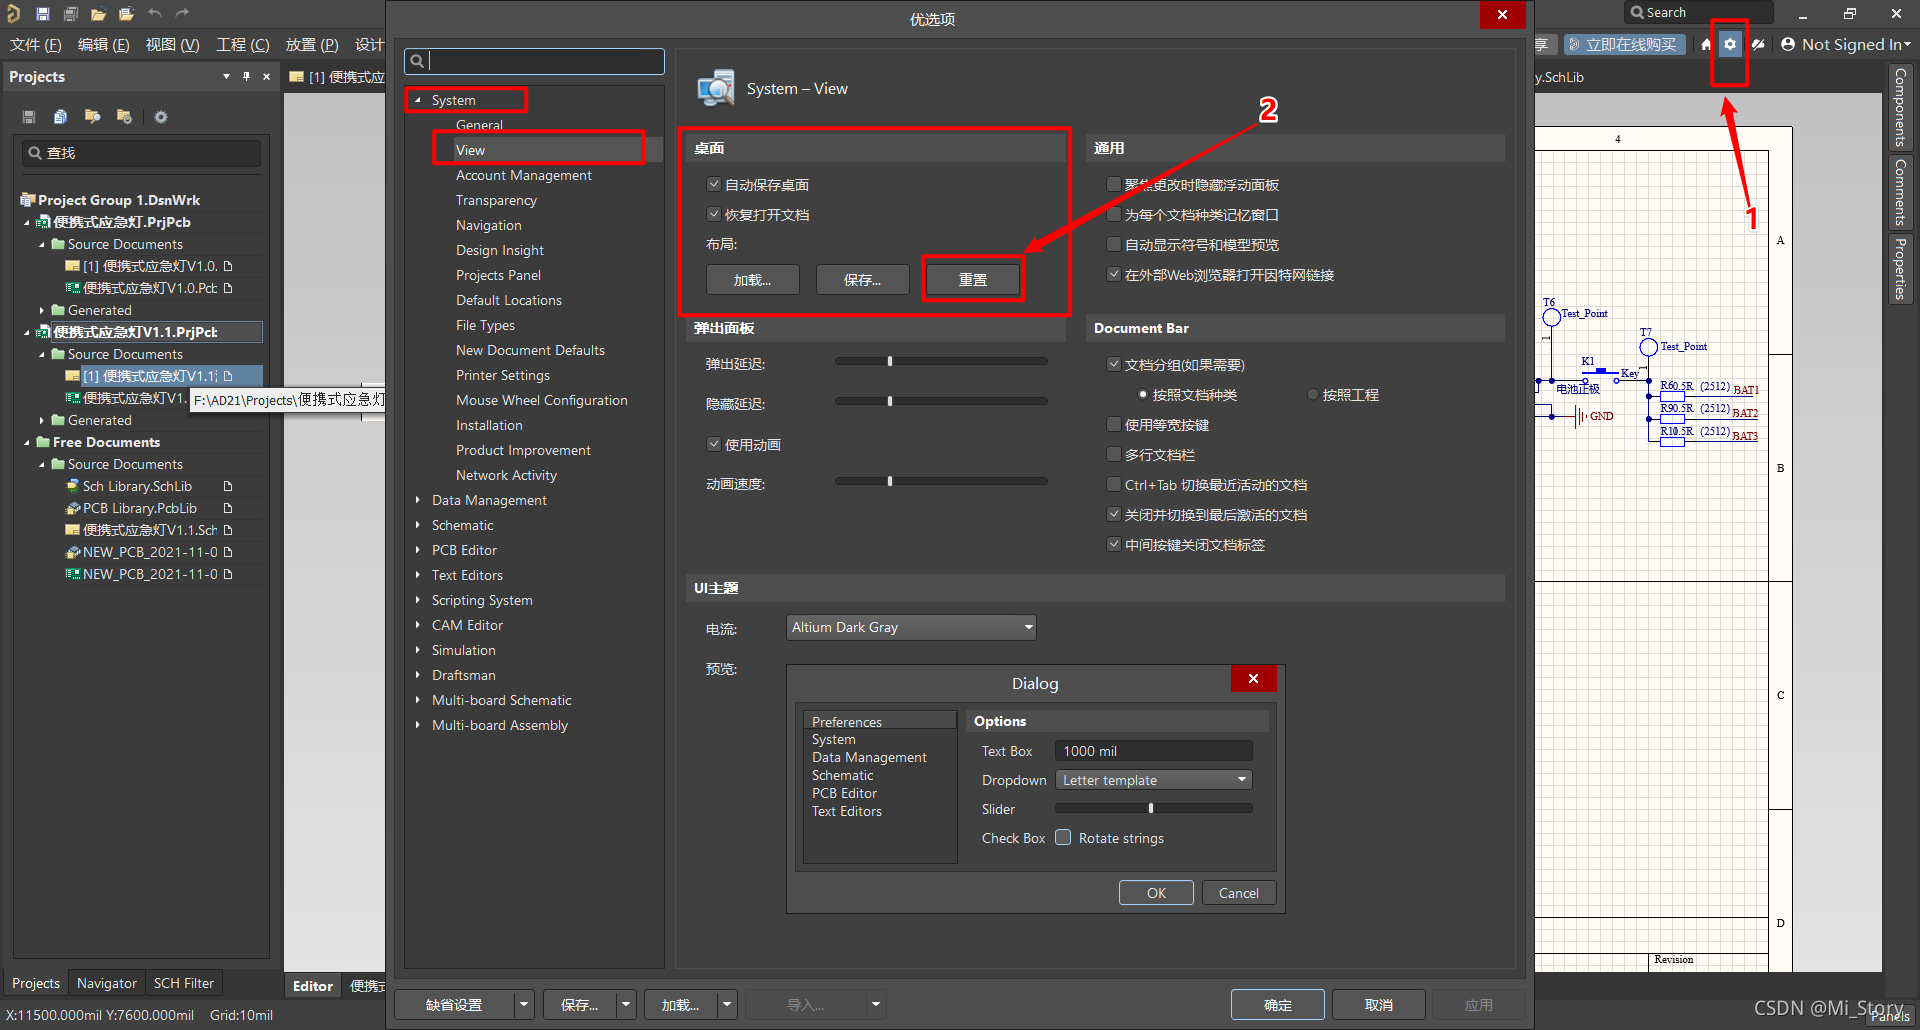
Task: Click the Undo arrow icon
Action: 155,13
